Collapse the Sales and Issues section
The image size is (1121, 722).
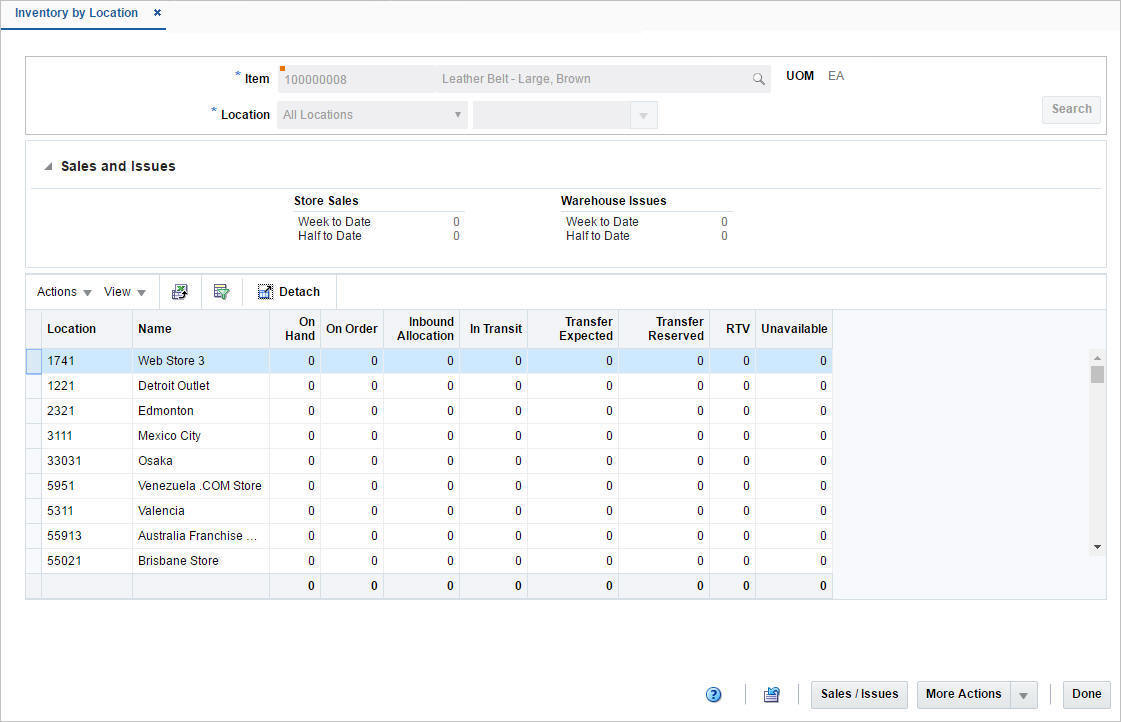[47, 166]
